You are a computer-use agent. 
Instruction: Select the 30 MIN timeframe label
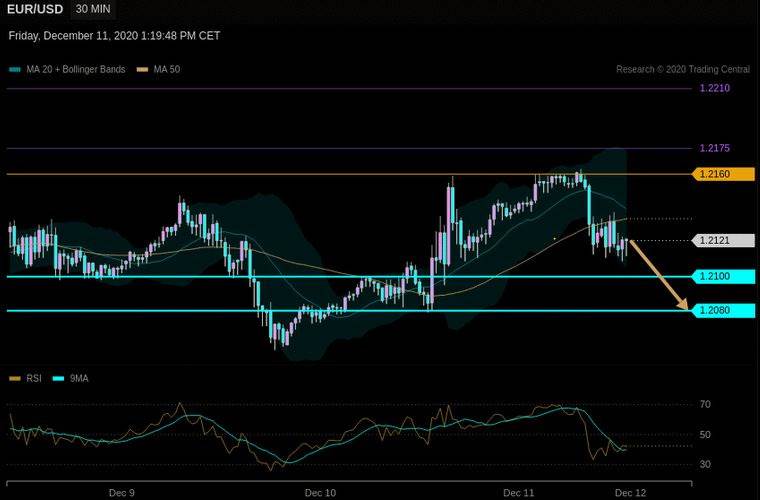tap(93, 9)
